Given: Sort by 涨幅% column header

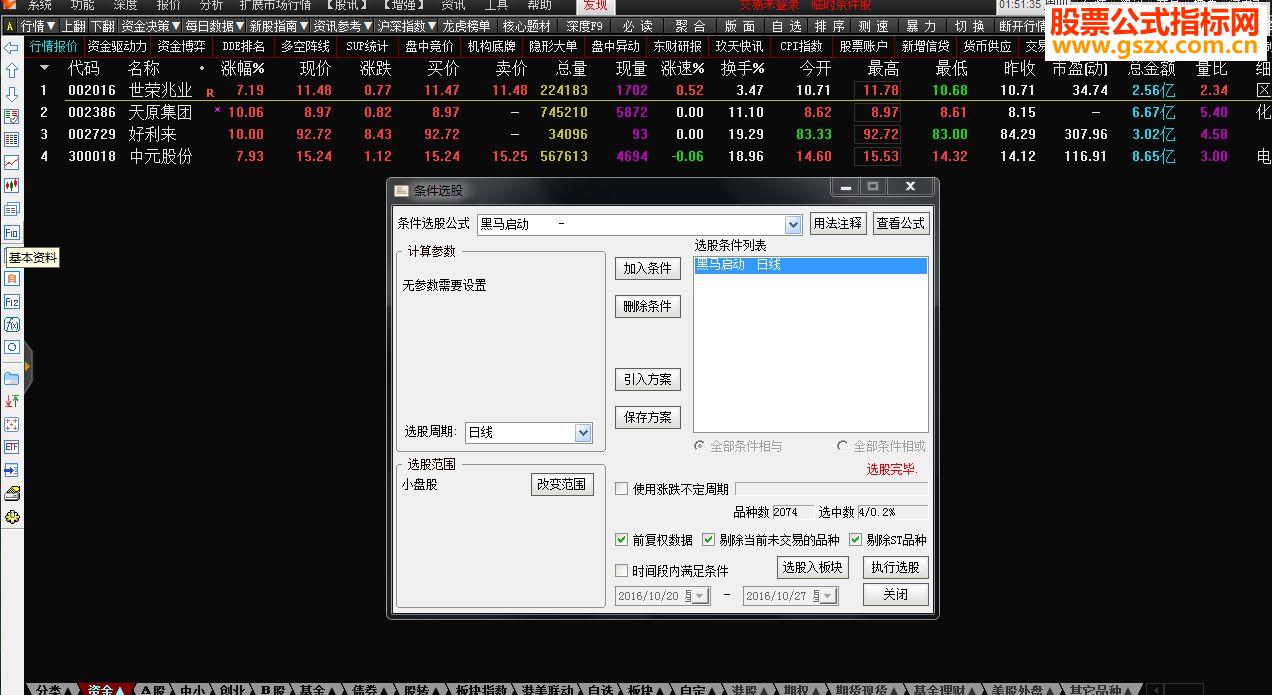Looking at the screenshot, I should 242,68.
